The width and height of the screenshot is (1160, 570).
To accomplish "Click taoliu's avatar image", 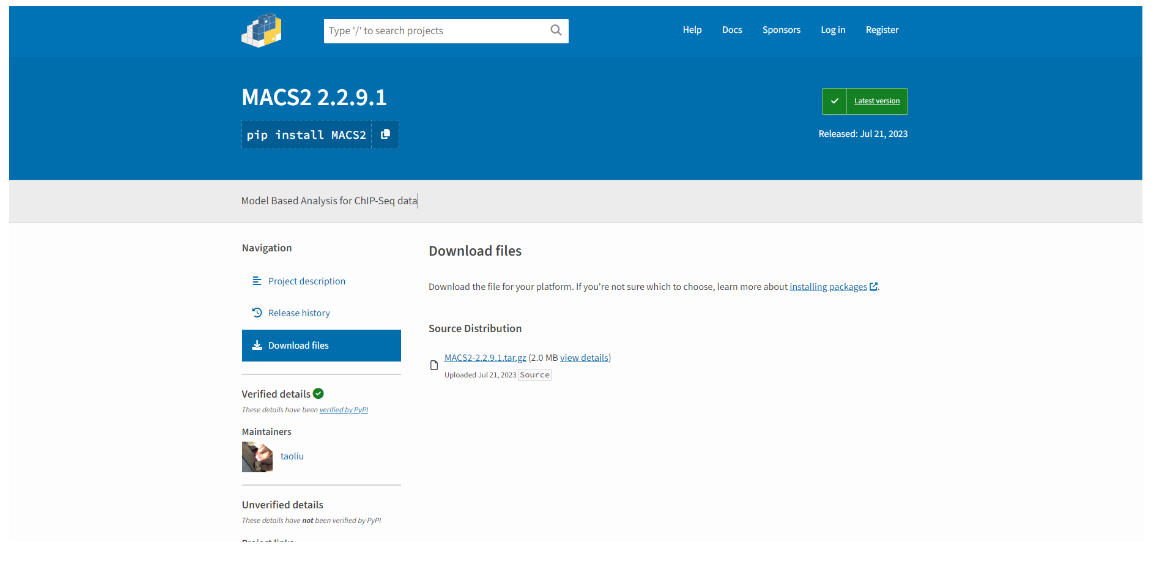I will (257, 457).
